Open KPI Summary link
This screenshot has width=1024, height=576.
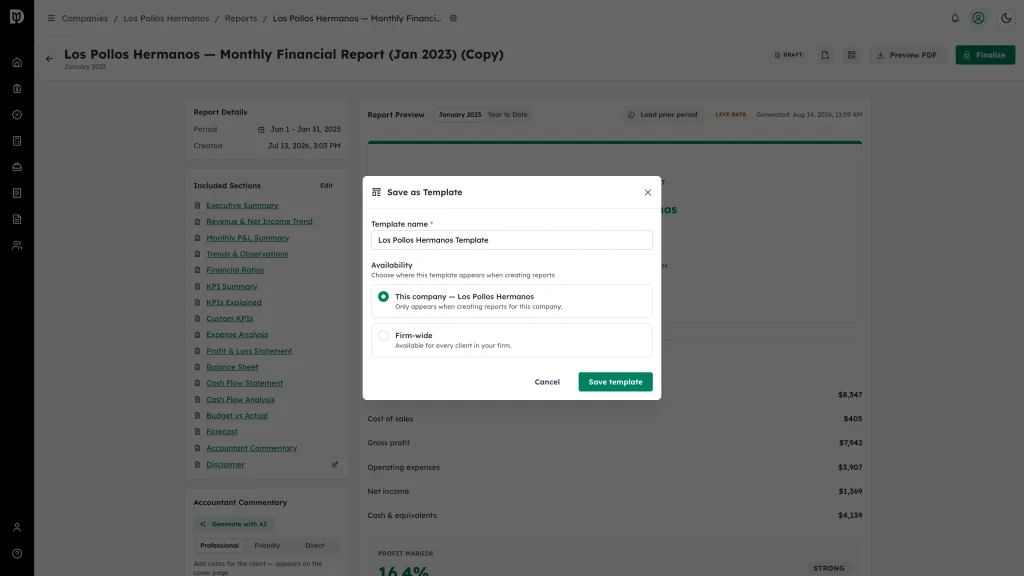pos(232,286)
